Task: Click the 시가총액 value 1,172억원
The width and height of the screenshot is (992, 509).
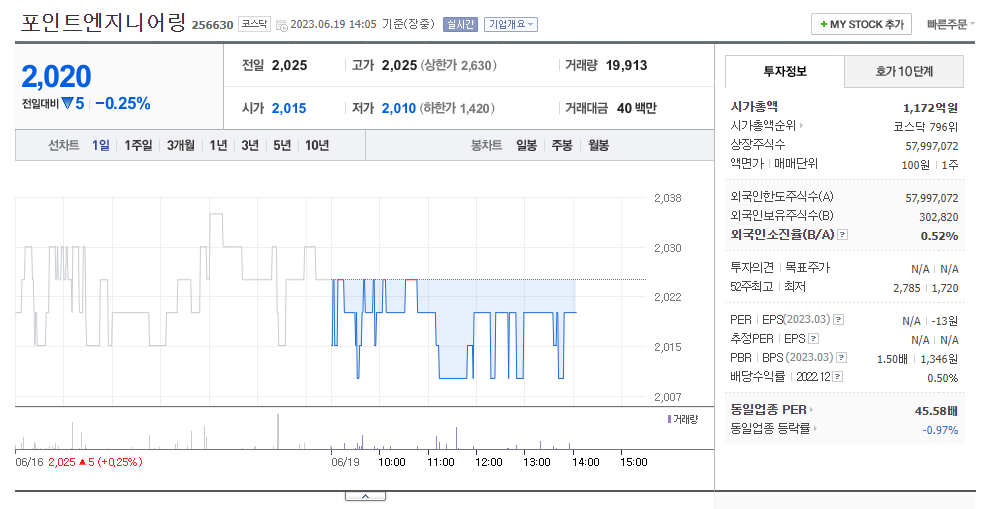Action: pyautogui.click(x=930, y=108)
